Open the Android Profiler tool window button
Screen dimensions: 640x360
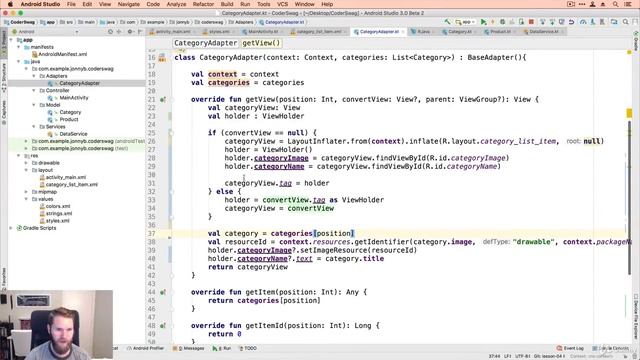145,349
